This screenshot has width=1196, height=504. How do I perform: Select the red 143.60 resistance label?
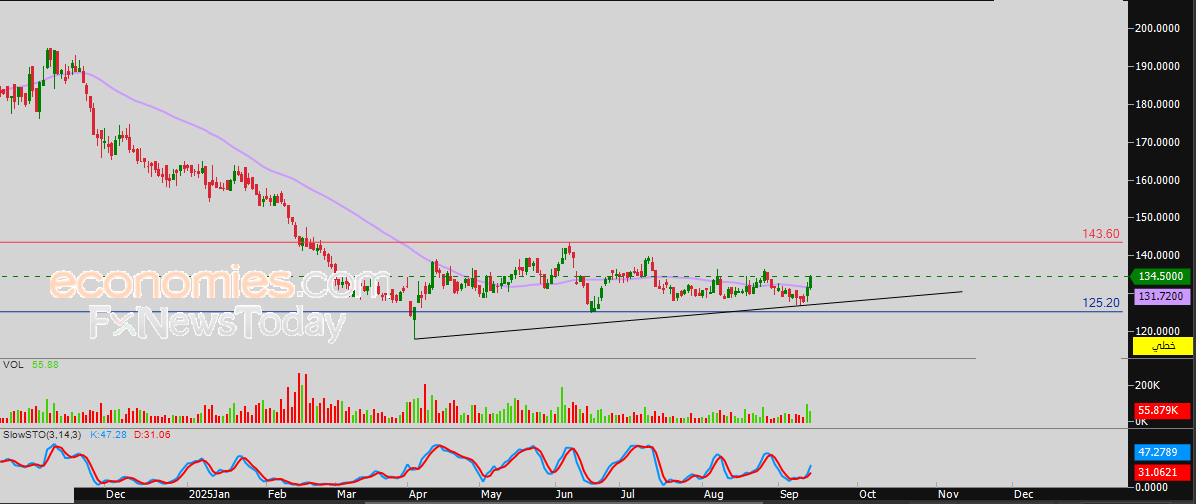(x=1102, y=233)
